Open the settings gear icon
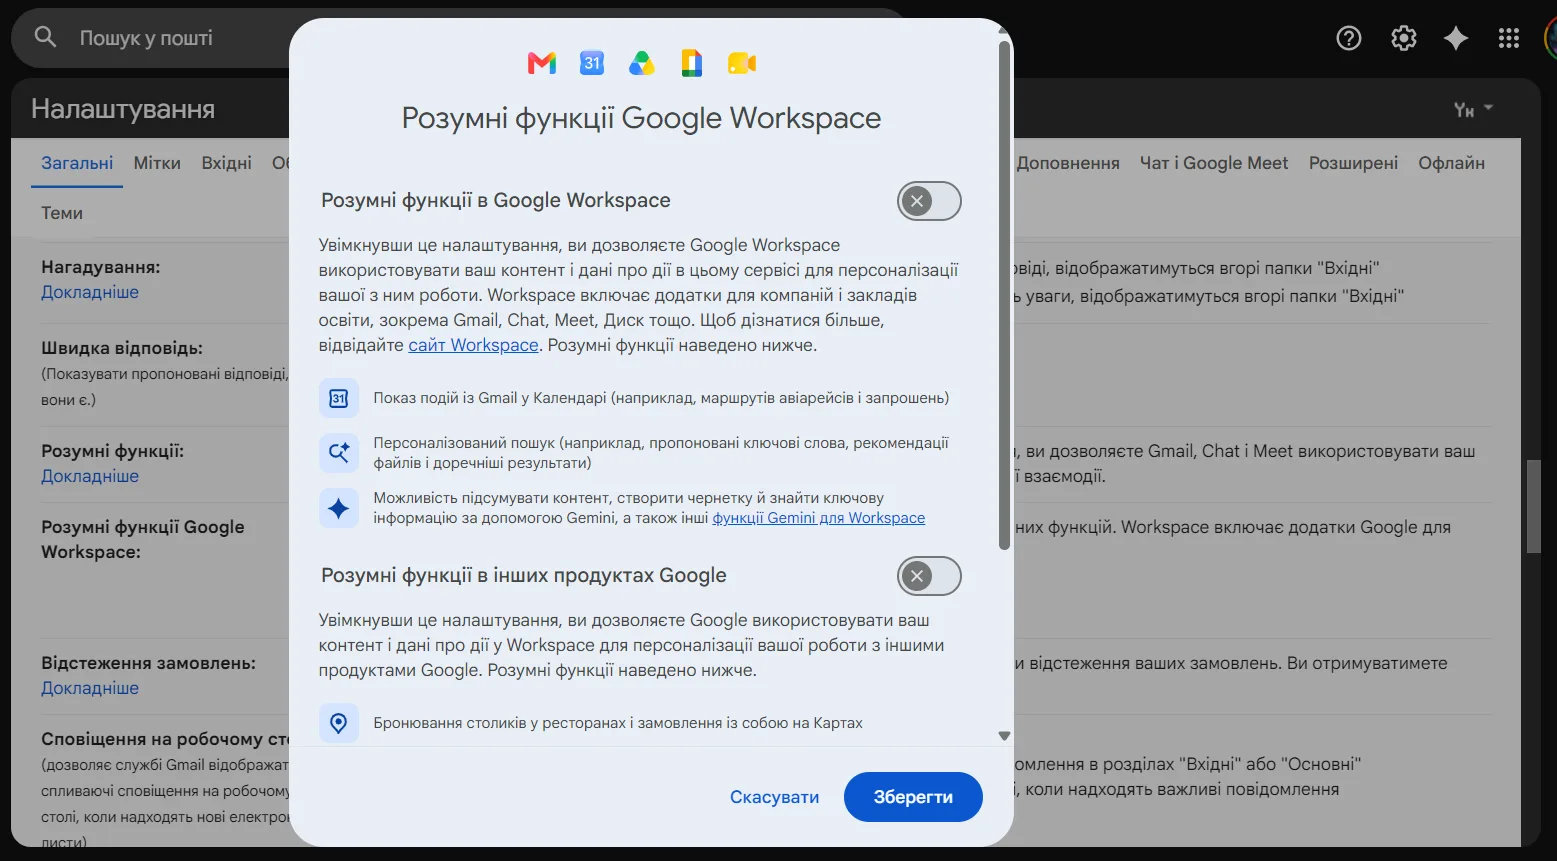Viewport: 1557px width, 861px height. (x=1404, y=38)
